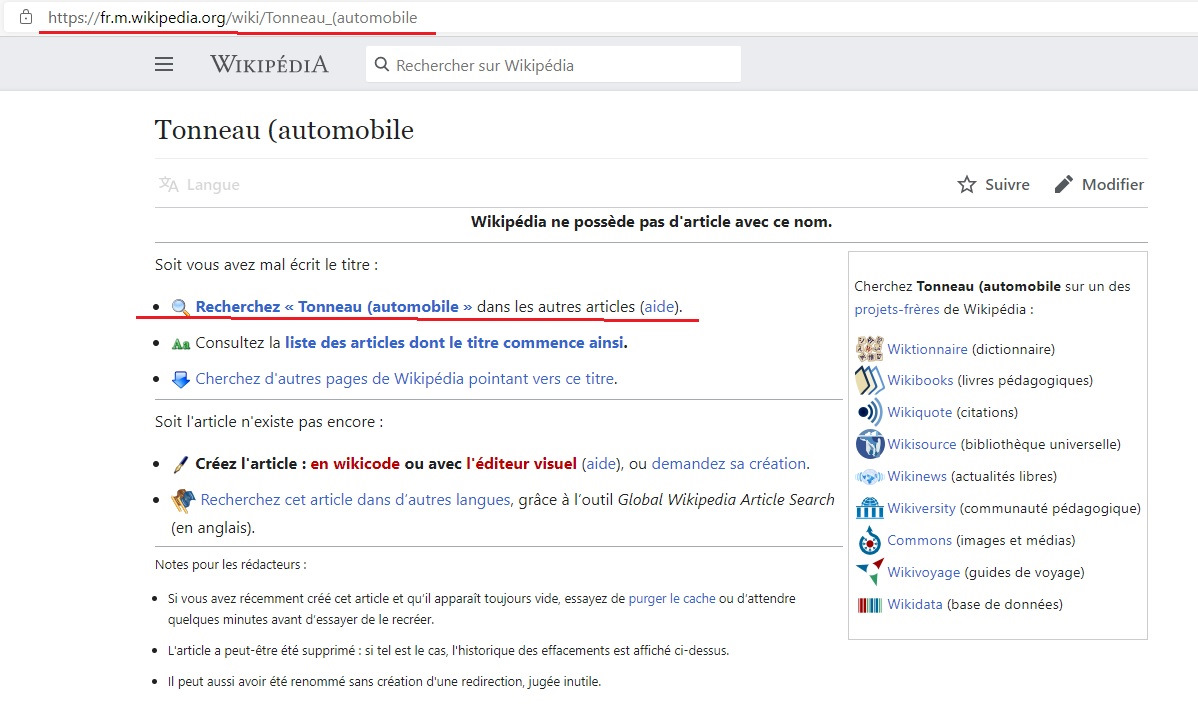Click the lock icon in address bar
The width and height of the screenshot is (1198, 706).
[x=26, y=17]
